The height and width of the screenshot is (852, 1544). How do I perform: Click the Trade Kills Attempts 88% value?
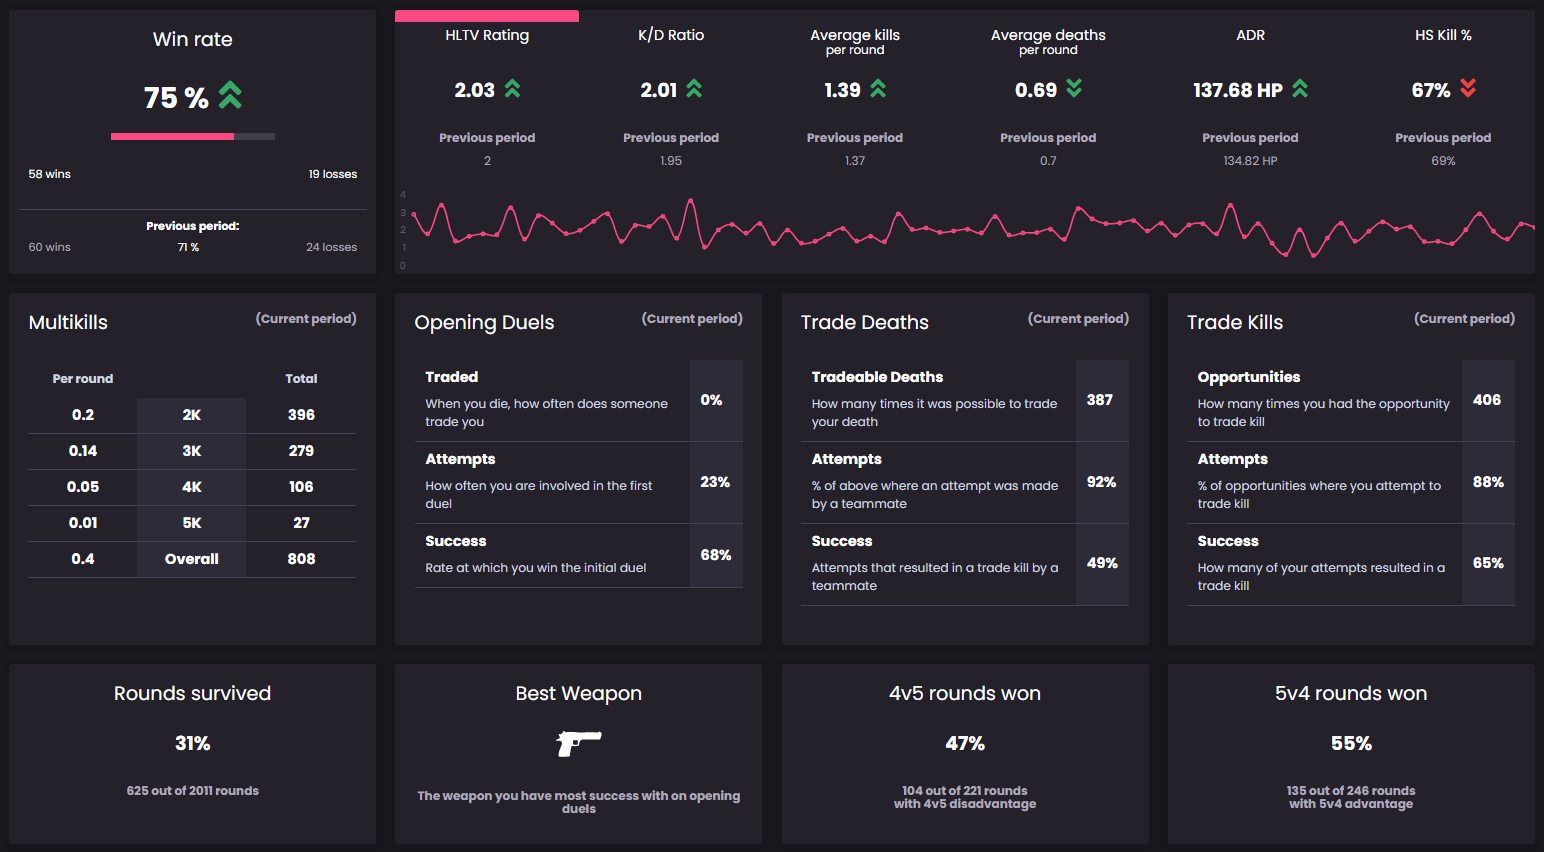(1488, 482)
